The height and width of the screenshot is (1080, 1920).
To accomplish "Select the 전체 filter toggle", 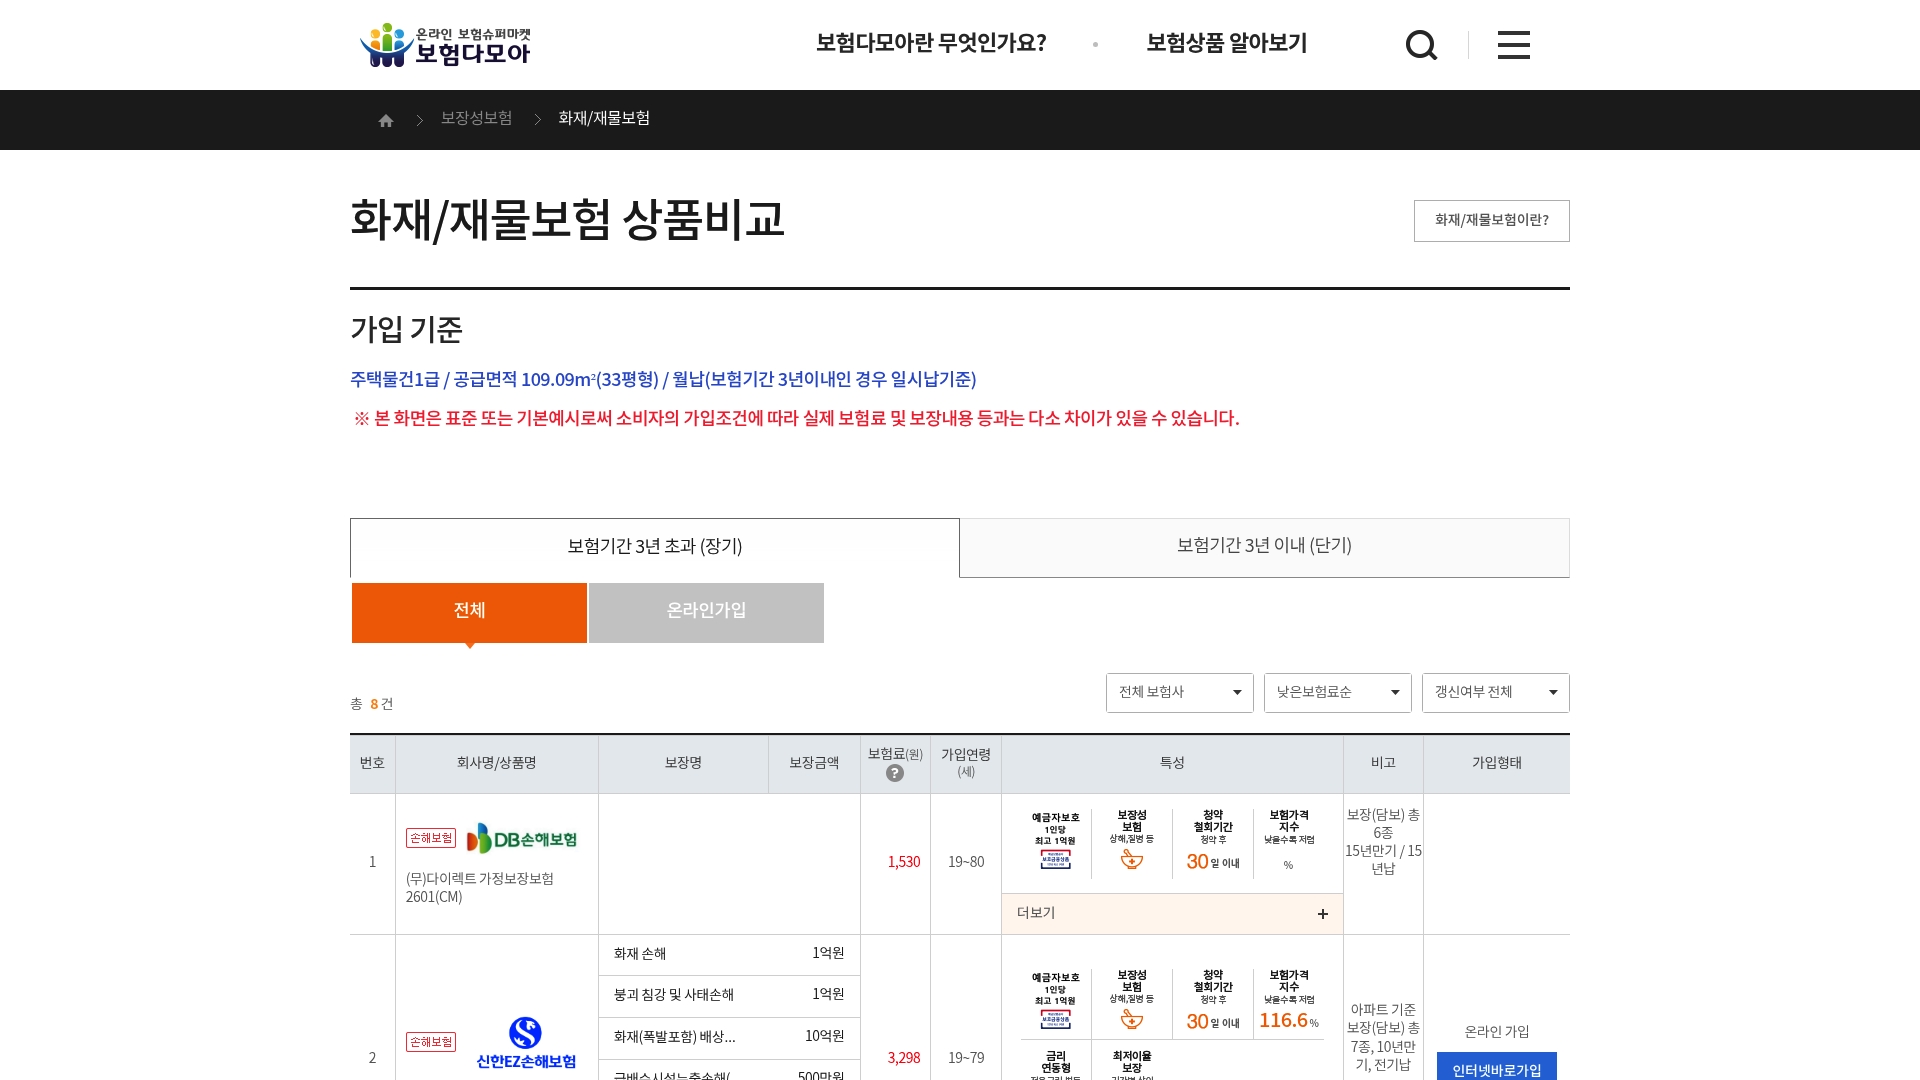I will tap(469, 612).
